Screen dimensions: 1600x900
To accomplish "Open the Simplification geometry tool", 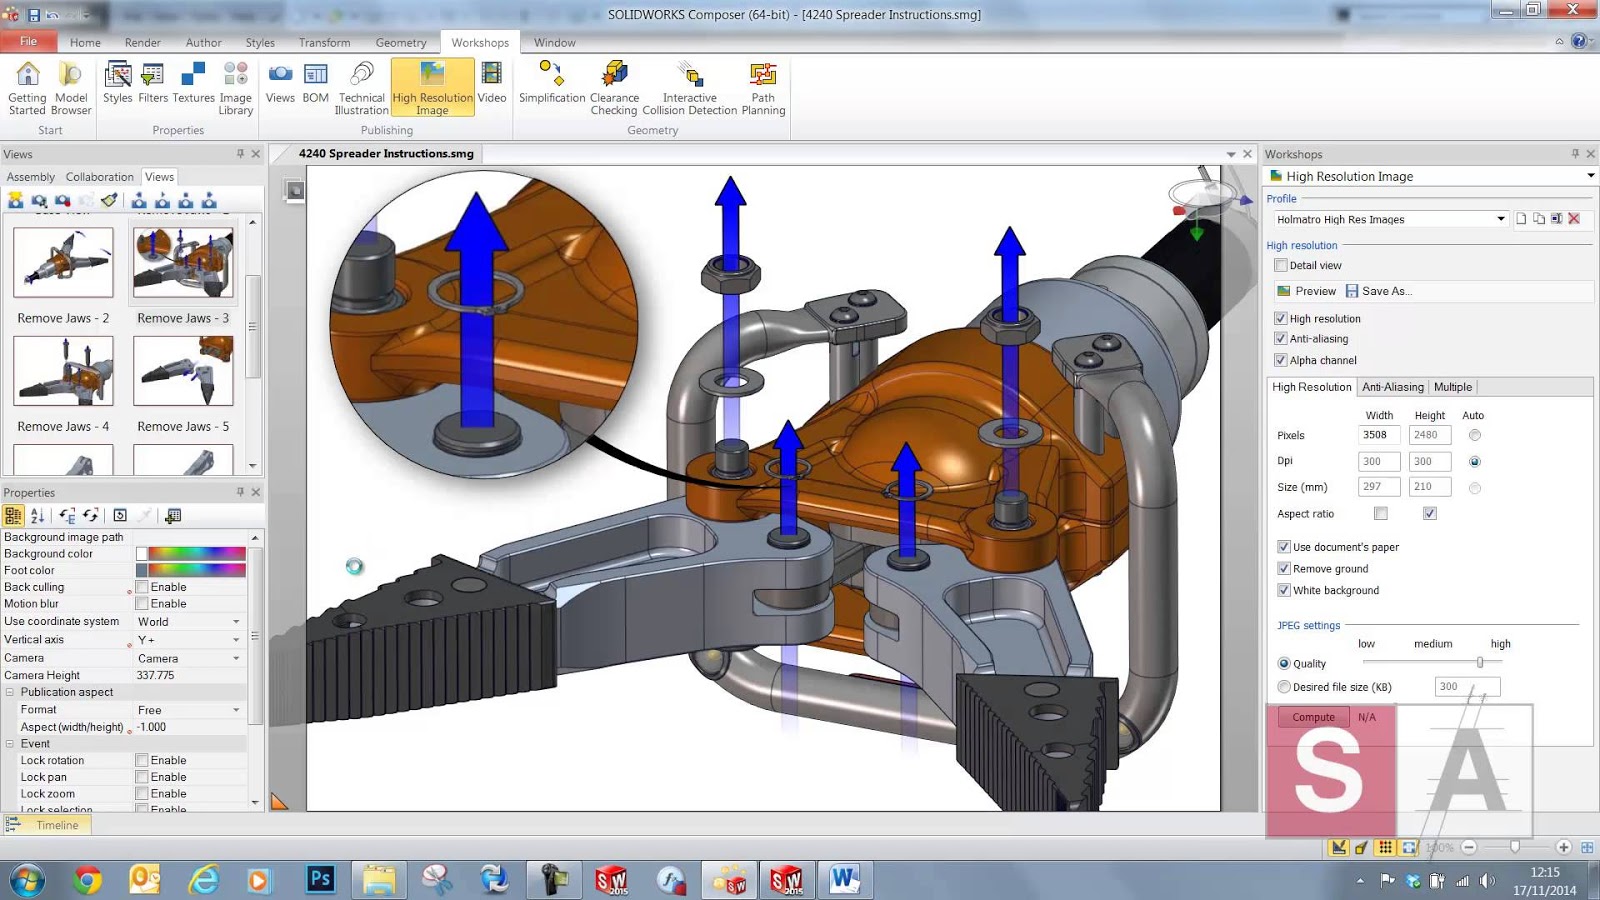I will [x=550, y=85].
